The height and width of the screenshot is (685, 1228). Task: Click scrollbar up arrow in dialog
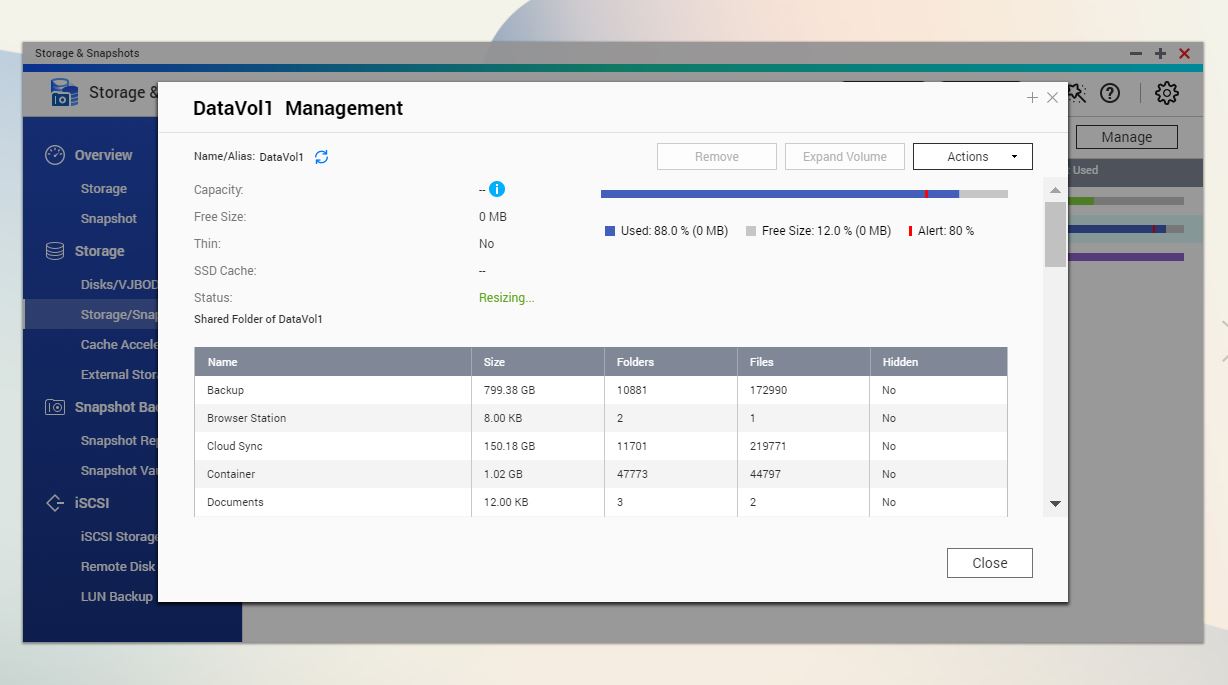[1055, 190]
